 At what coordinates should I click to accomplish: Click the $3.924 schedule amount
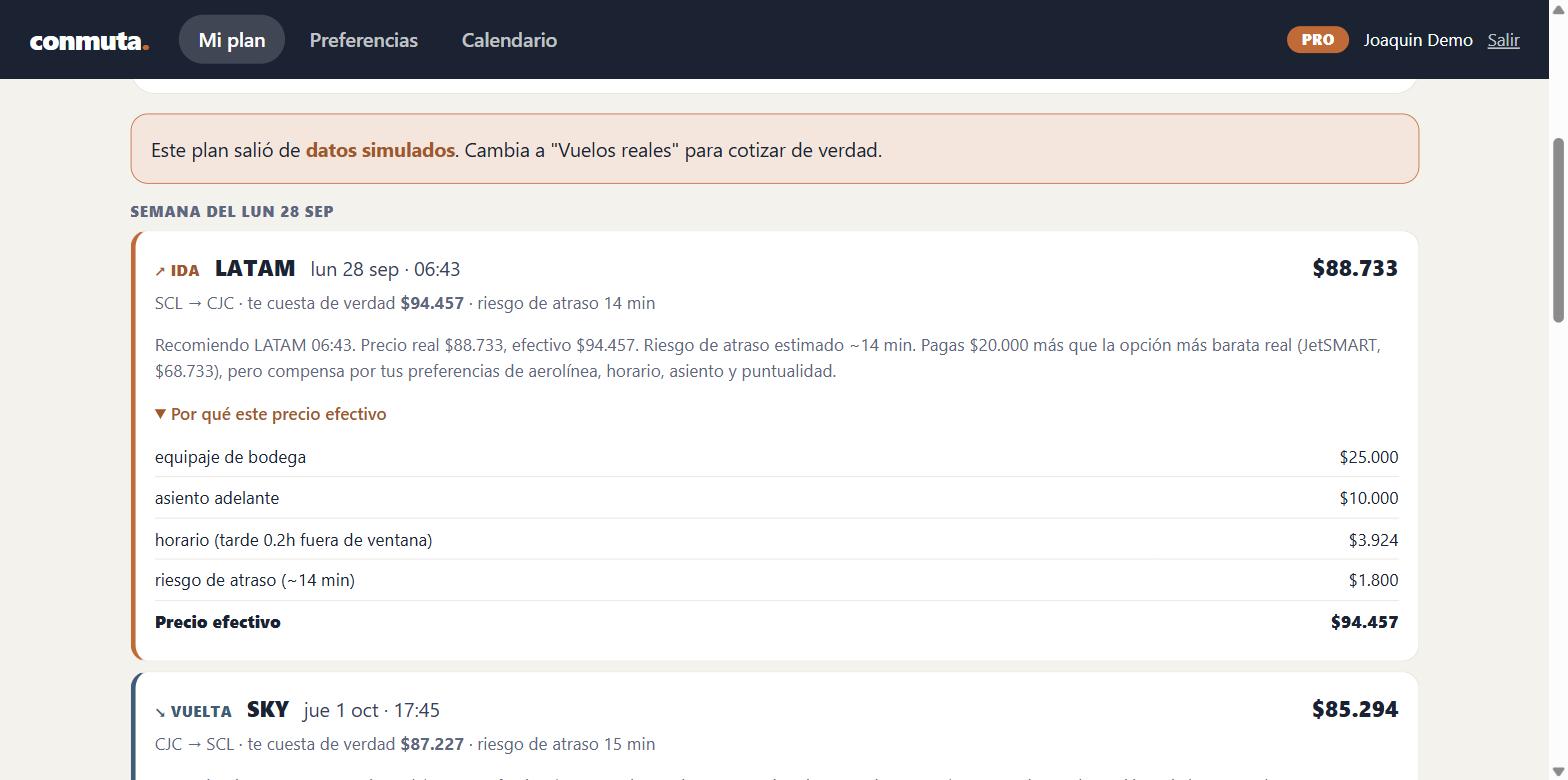1373,540
